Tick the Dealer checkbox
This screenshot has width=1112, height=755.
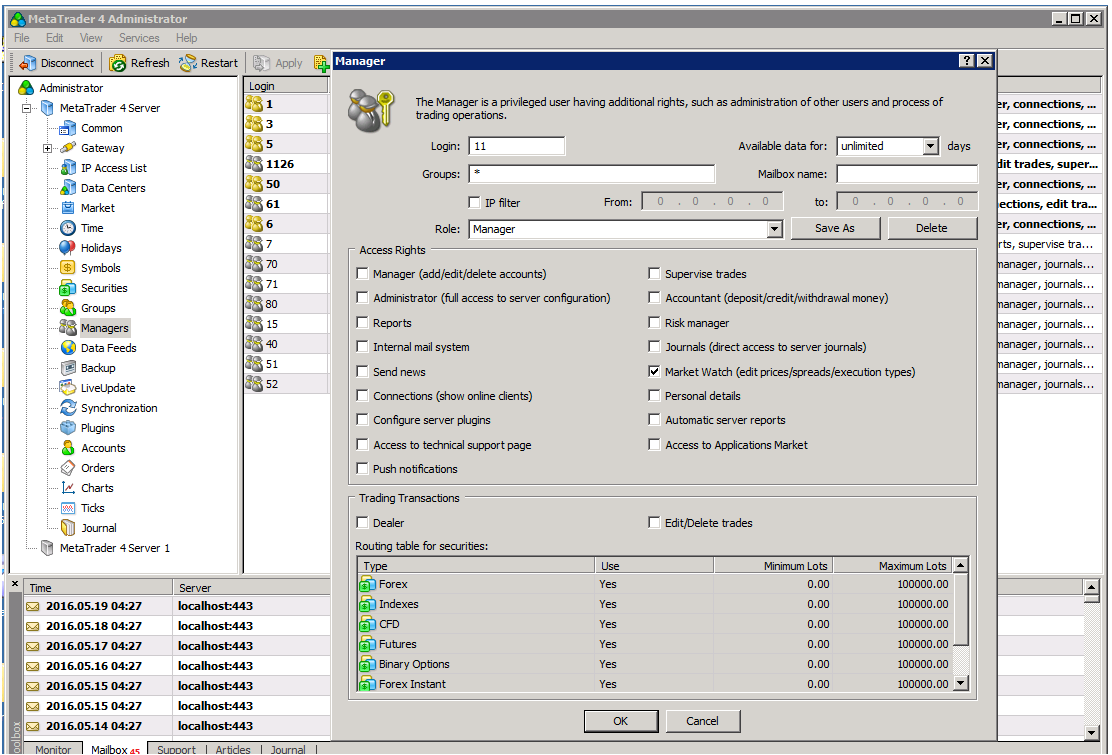point(363,523)
